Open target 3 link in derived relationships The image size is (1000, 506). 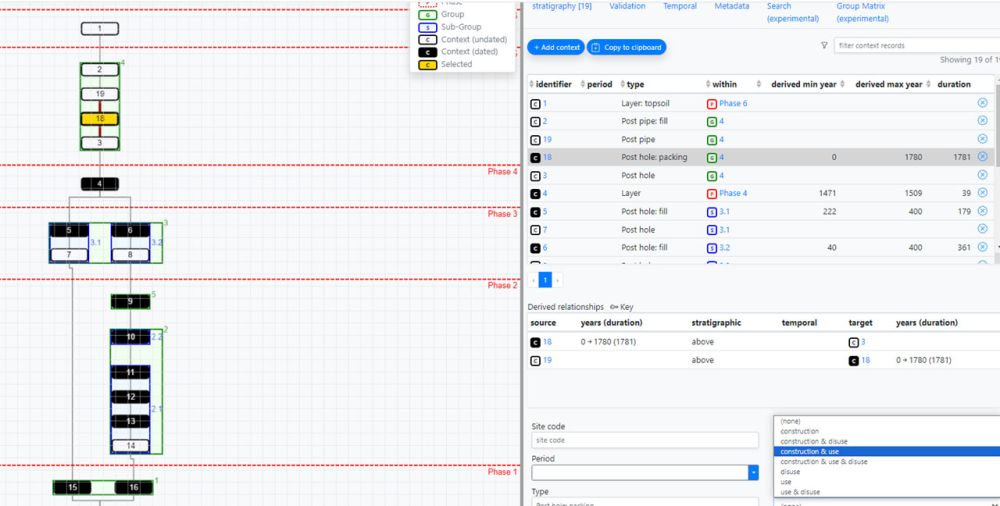click(864, 342)
